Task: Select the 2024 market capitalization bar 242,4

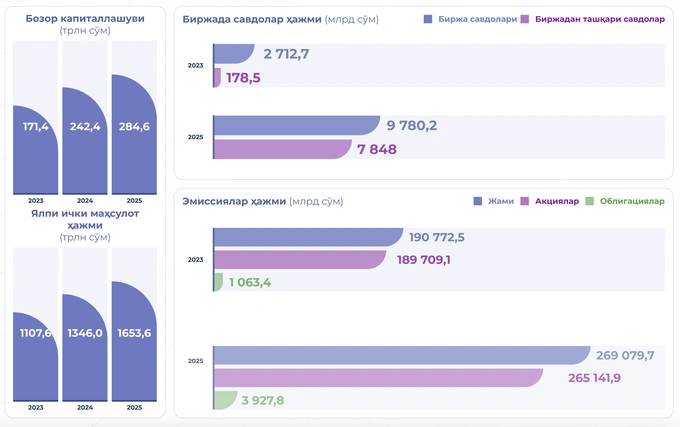Action: 85,140
